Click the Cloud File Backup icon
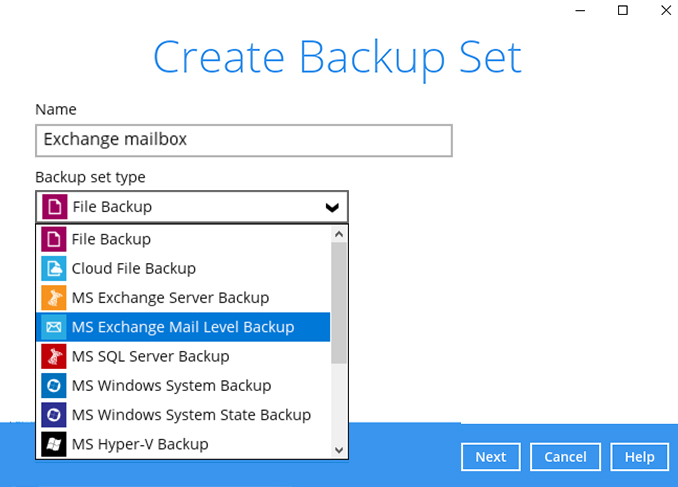Image resolution: width=678 pixels, height=487 pixels. [x=54, y=269]
